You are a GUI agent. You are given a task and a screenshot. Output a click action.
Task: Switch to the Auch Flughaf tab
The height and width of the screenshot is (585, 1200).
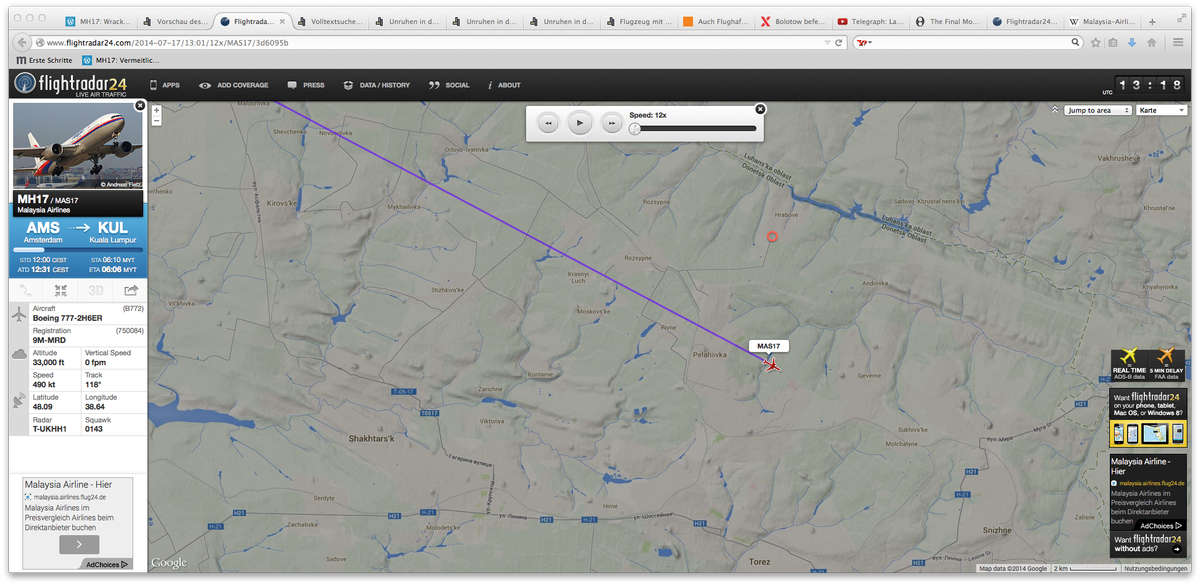[x=715, y=20]
